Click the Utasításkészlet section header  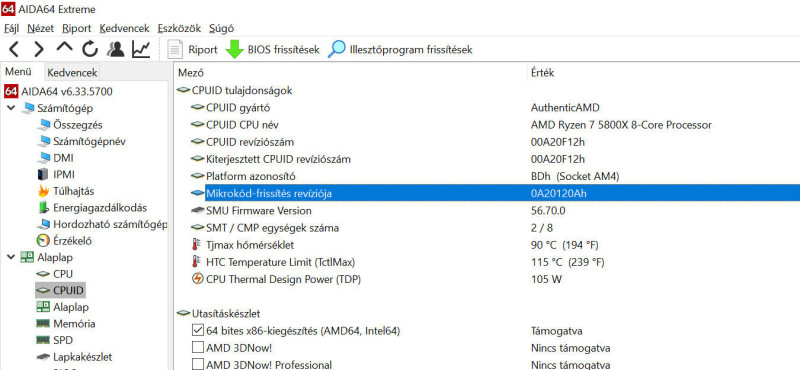(x=226, y=313)
